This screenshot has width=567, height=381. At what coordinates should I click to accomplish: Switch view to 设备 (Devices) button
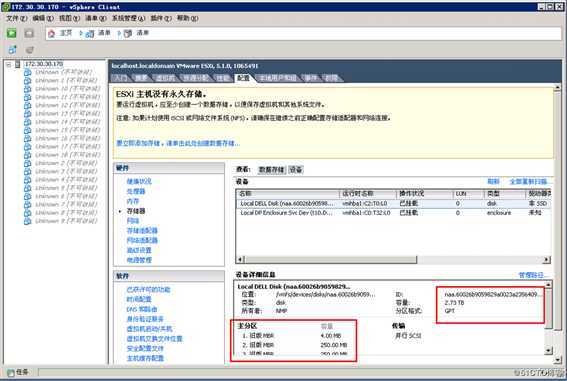pyautogui.click(x=296, y=170)
